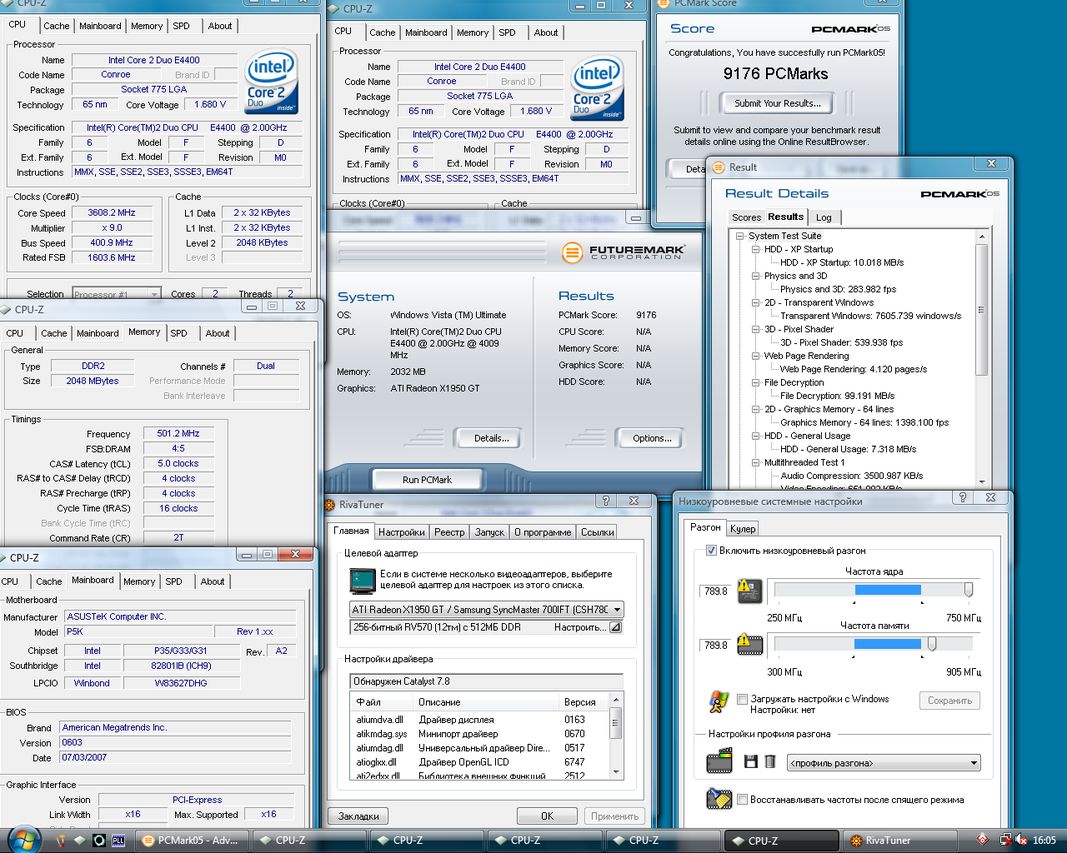This screenshot has height=853, width=1067.
Task: Switch to Кулер tab in low-level settings
Action: tap(742, 529)
